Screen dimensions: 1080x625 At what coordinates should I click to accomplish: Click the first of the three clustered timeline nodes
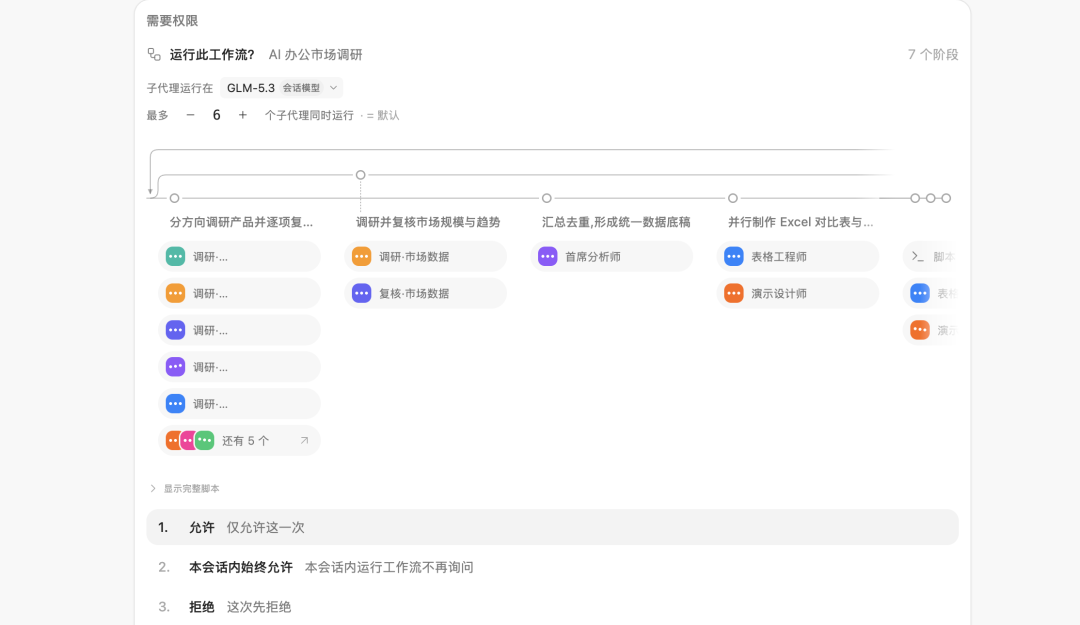915,198
